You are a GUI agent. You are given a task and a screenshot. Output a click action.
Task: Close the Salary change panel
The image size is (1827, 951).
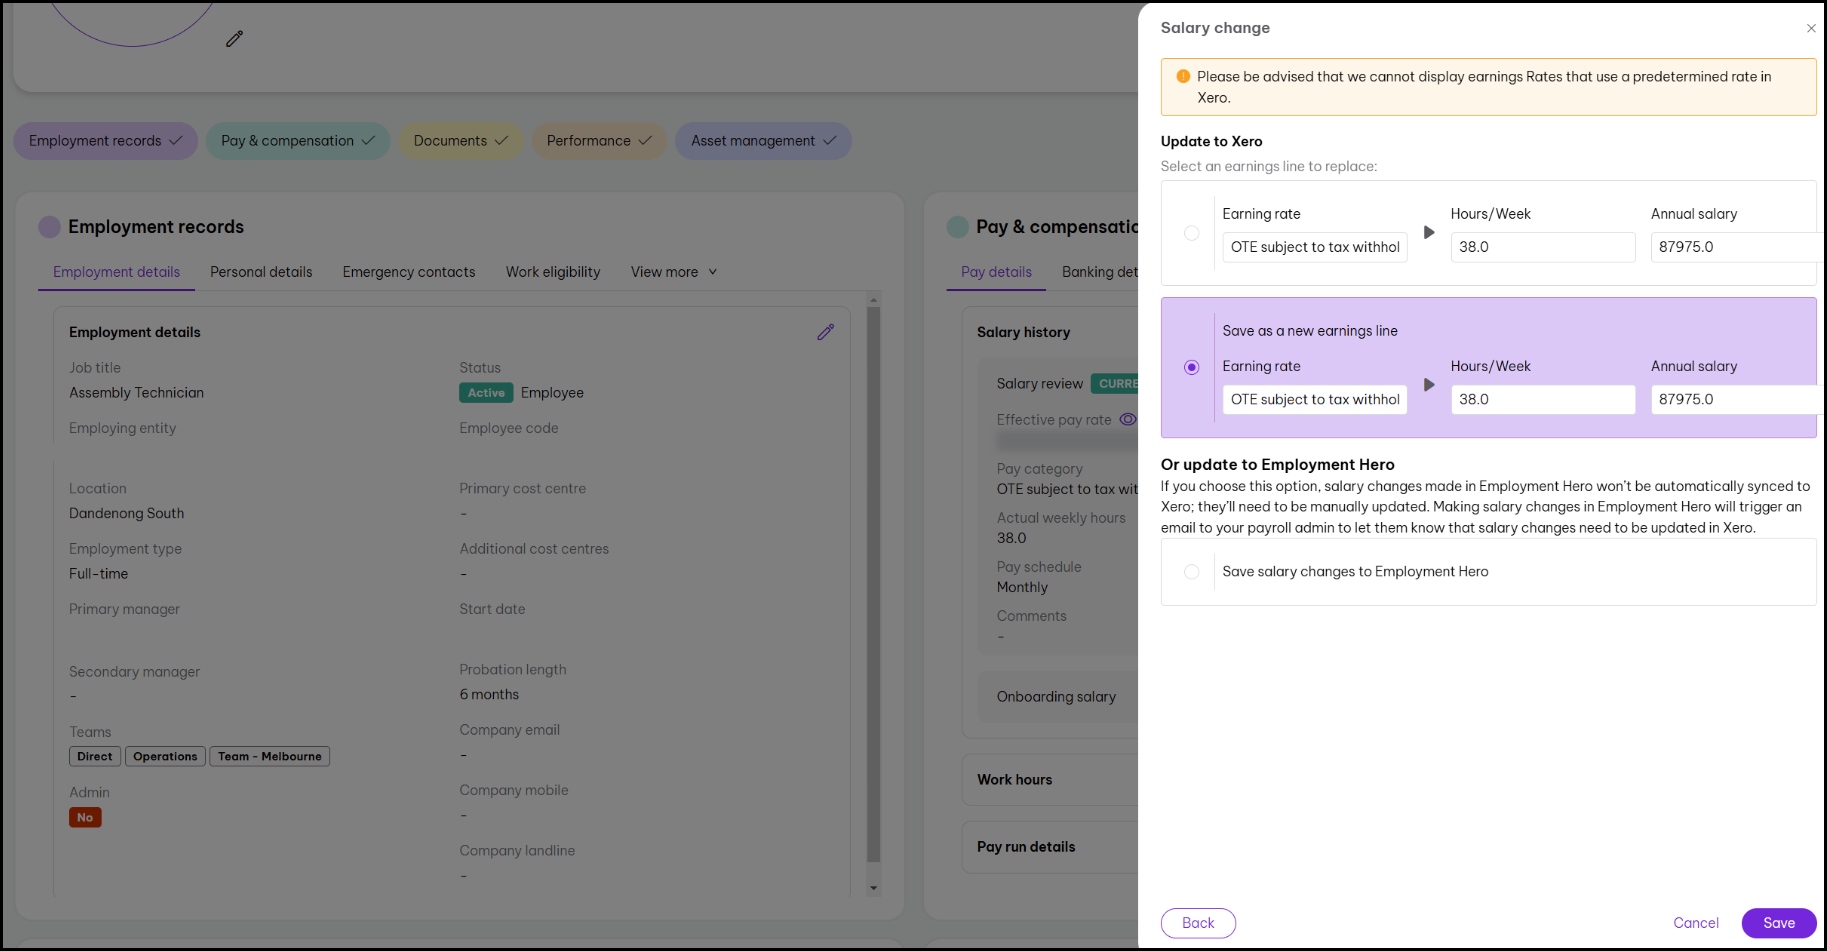1810,29
